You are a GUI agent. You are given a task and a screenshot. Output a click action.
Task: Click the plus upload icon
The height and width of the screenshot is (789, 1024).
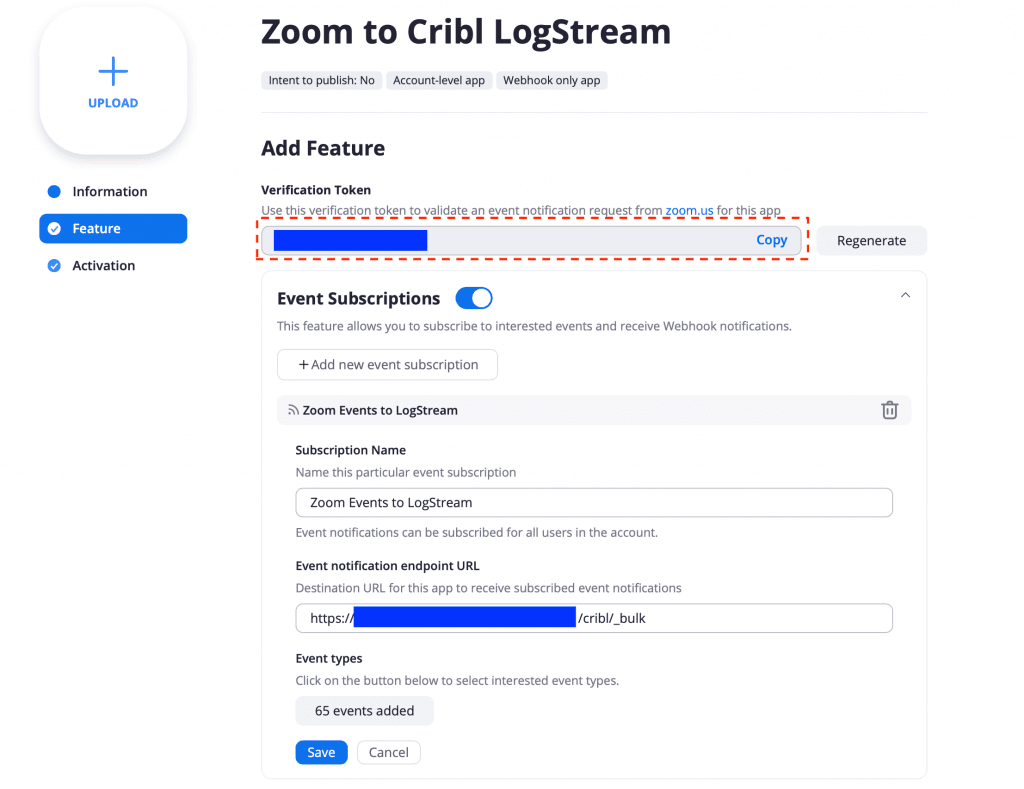[113, 72]
